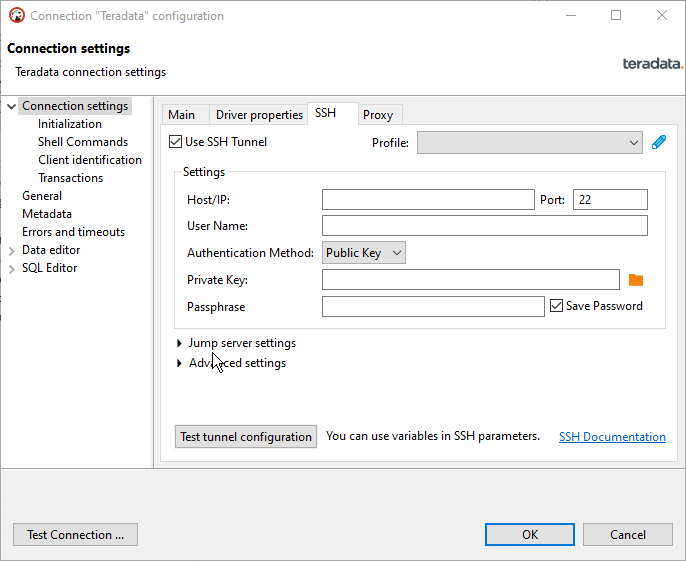Click the teradata logo
The image size is (686, 561).
653,64
